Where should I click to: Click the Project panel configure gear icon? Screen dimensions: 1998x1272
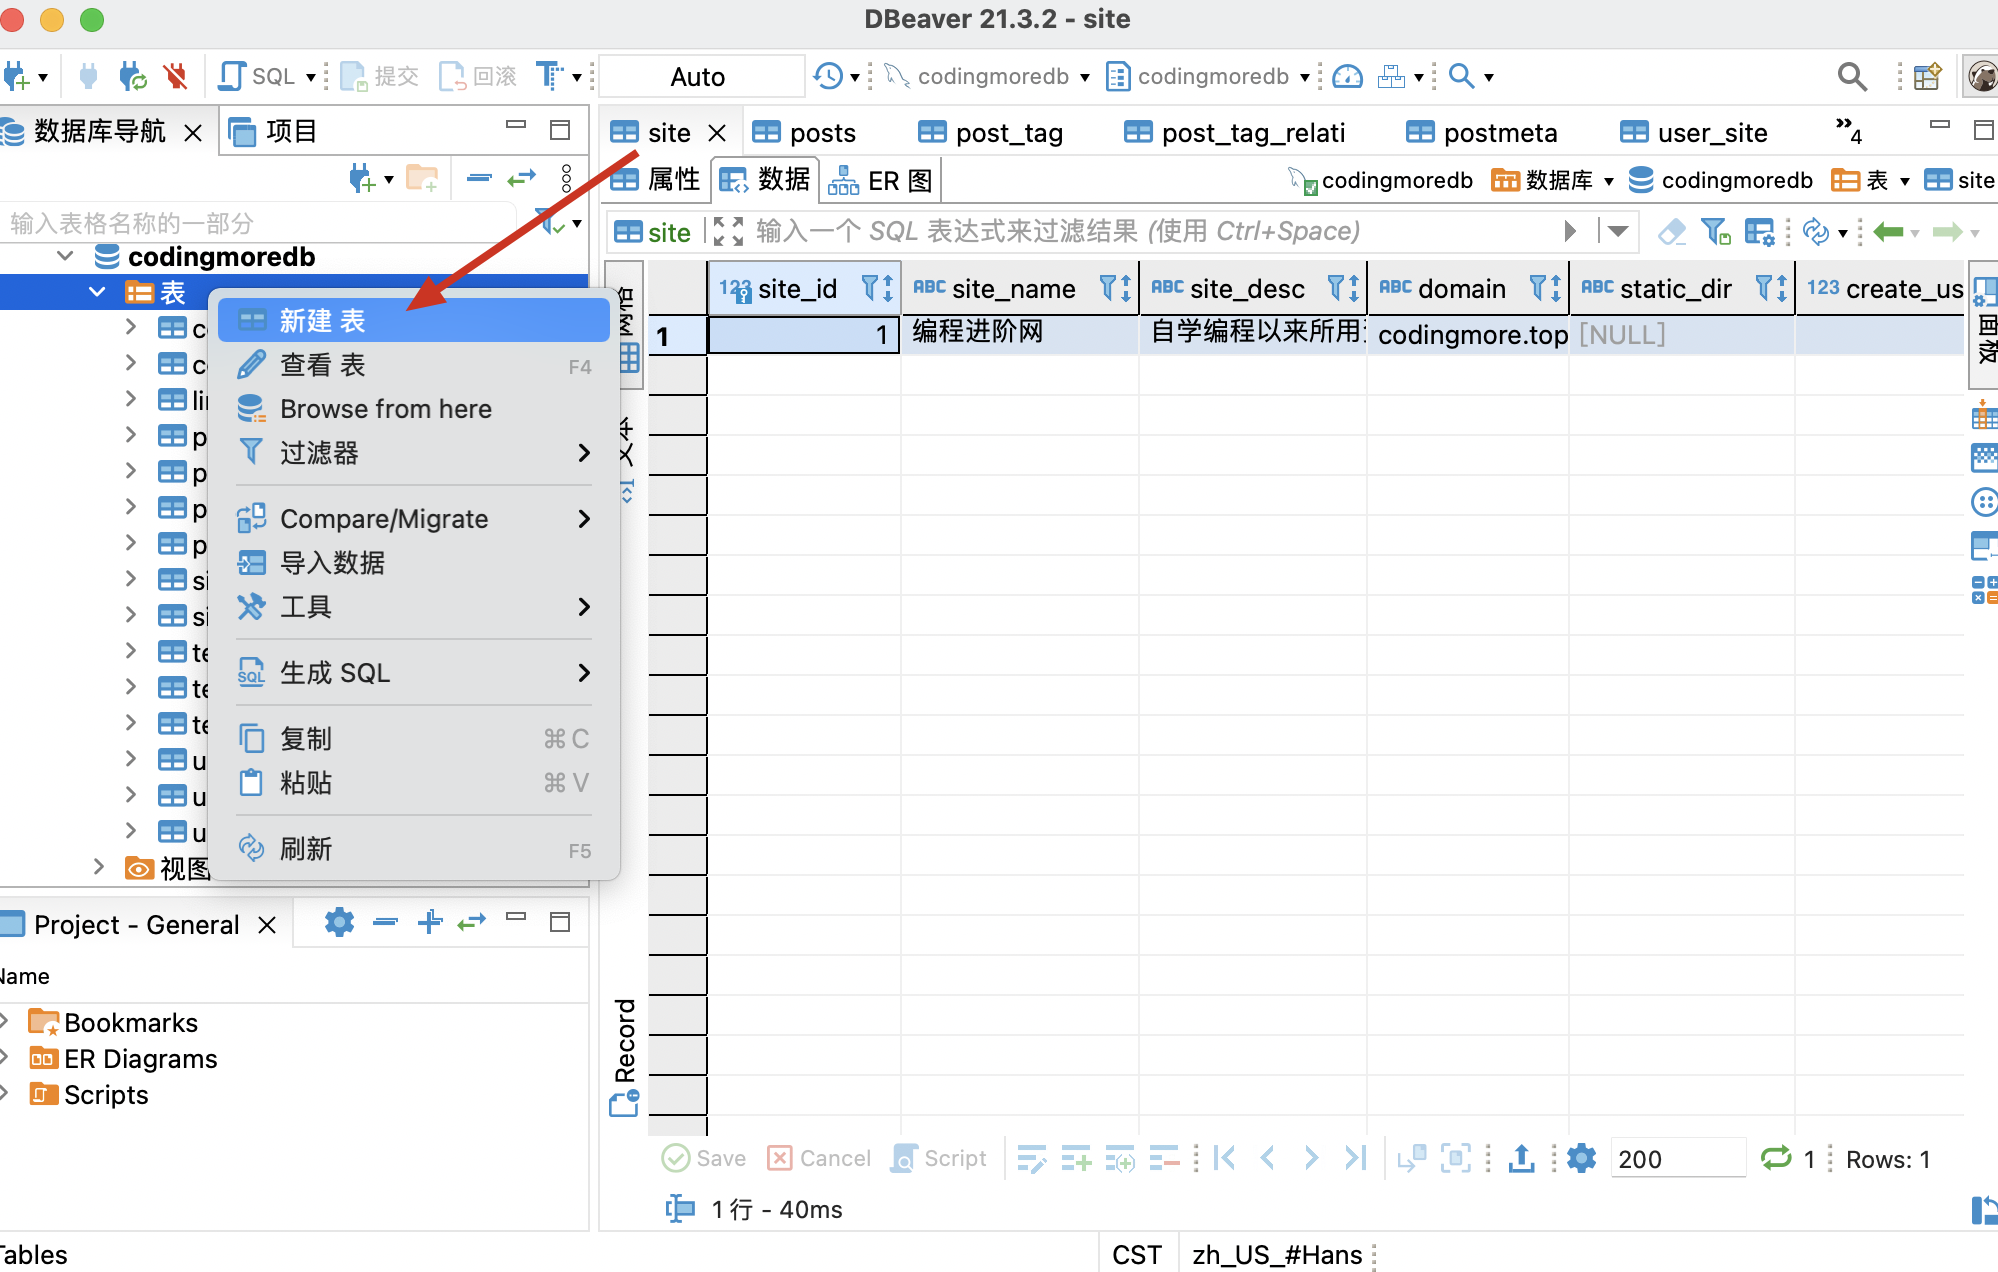pos(339,922)
